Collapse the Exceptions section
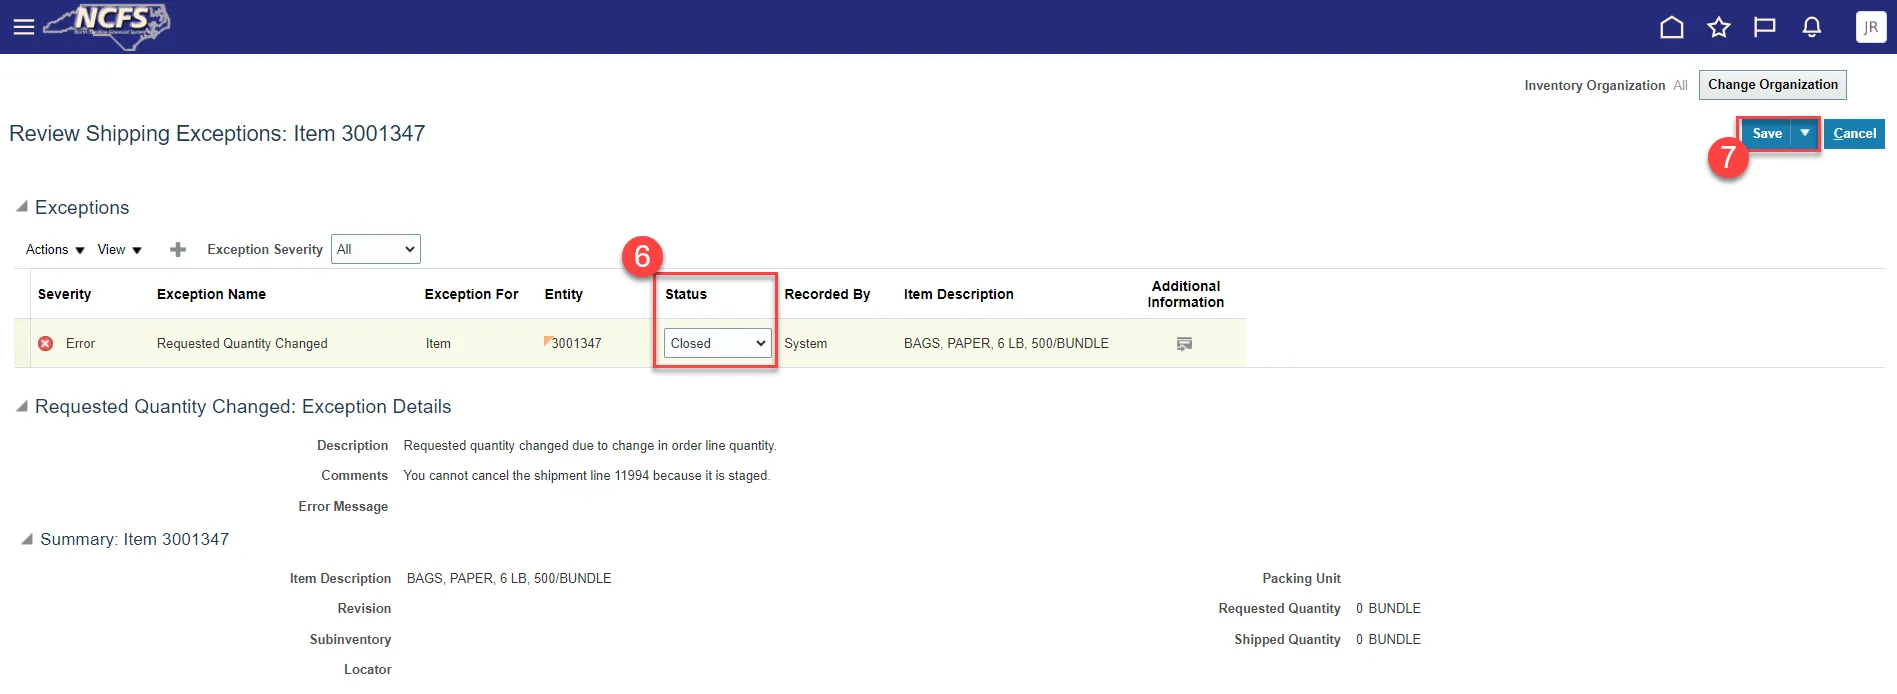Viewport: 1897px width, 694px height. coord(22,207)
